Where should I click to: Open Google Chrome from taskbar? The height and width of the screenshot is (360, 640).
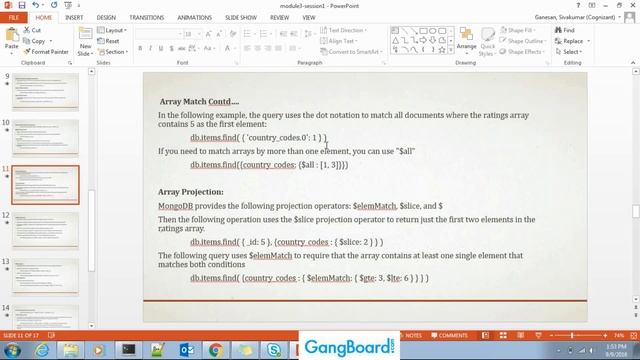(216, 350)
